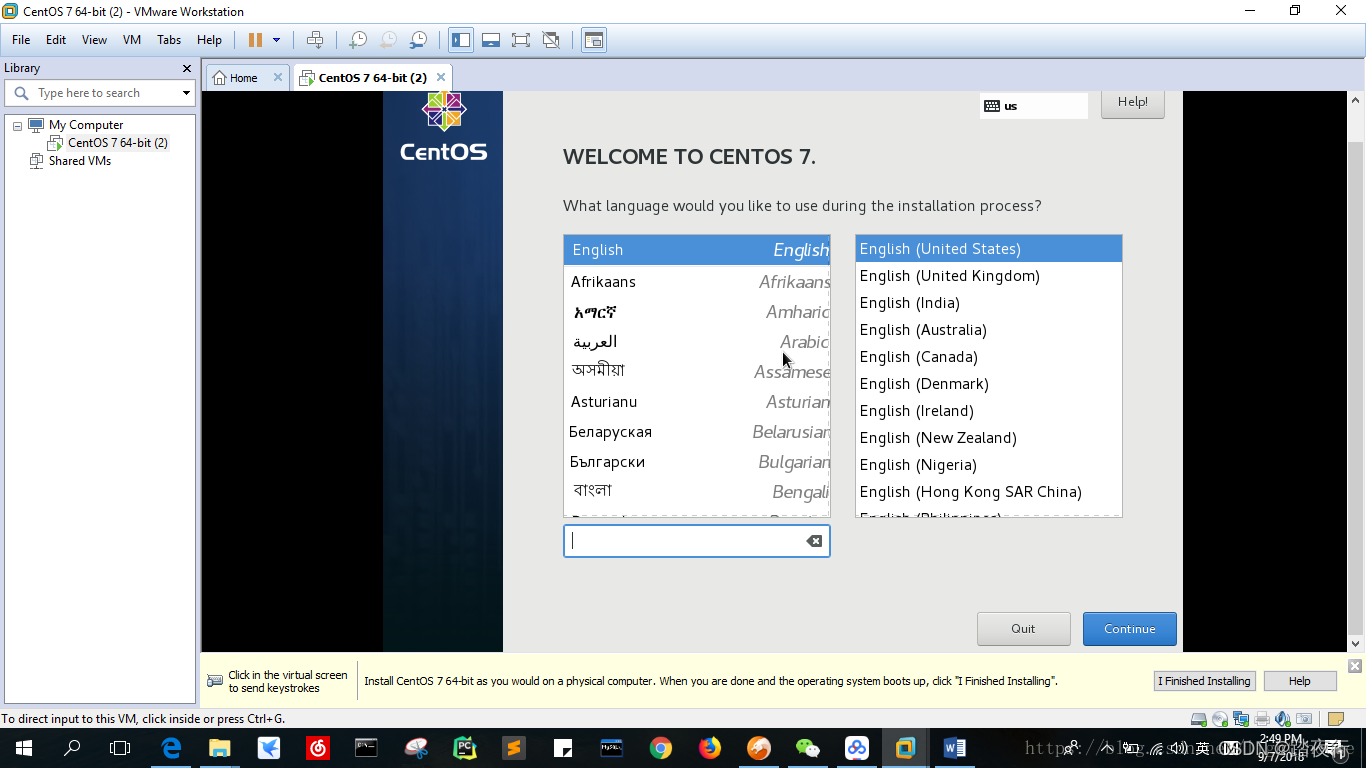The width and height of the screenshot is (1366, 768).
Task: Click the sound card status icon
Action: pyautogui.click(x=1283, y=719)
